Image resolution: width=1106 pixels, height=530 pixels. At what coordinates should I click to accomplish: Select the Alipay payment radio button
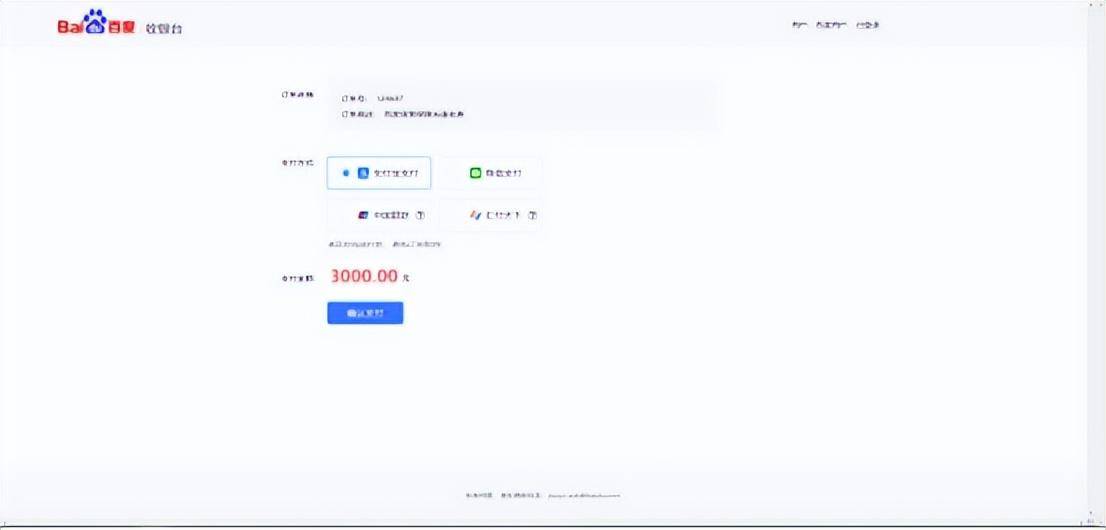tap(346, 173)
